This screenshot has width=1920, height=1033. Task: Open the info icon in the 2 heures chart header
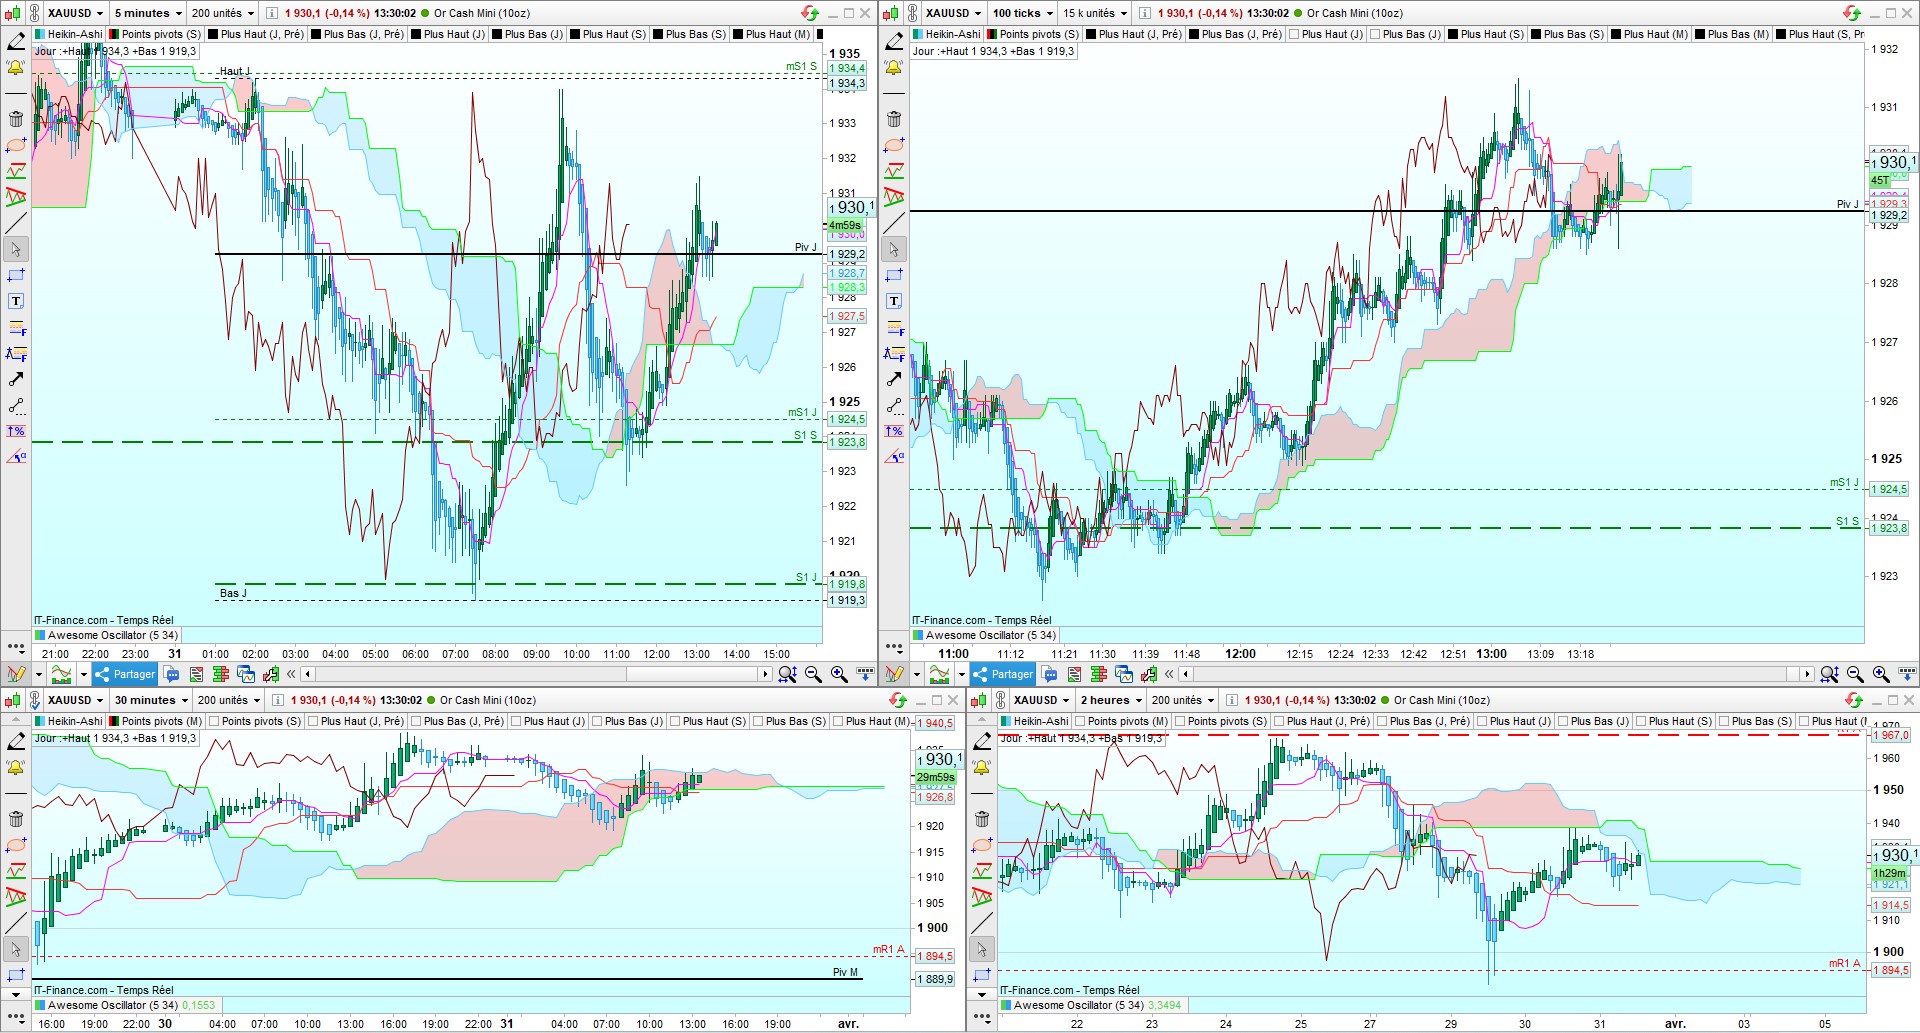pyautogui.click(x=1231, y=700)
